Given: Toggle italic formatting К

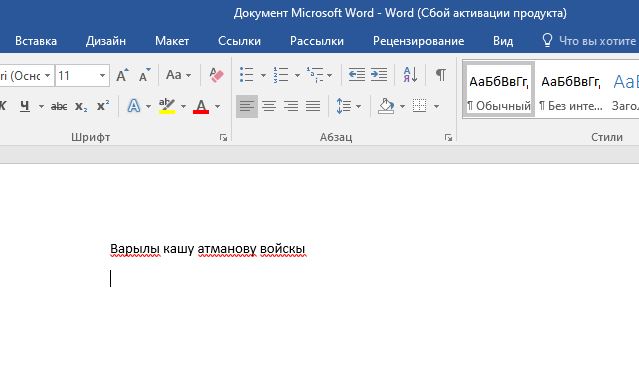Looking at the screenshot, I should pyautogui.click(x=3, y=106).
